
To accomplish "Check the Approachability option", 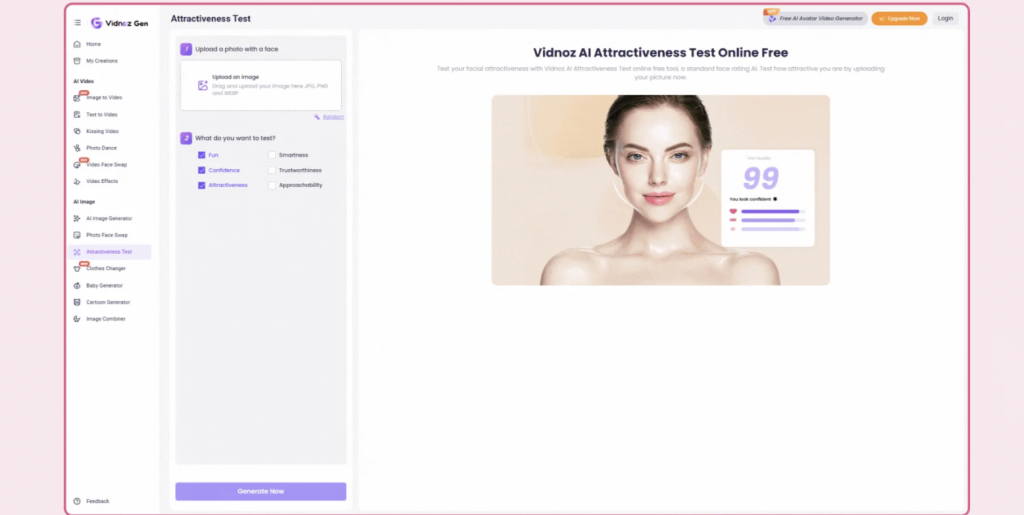I will (272, 185).
